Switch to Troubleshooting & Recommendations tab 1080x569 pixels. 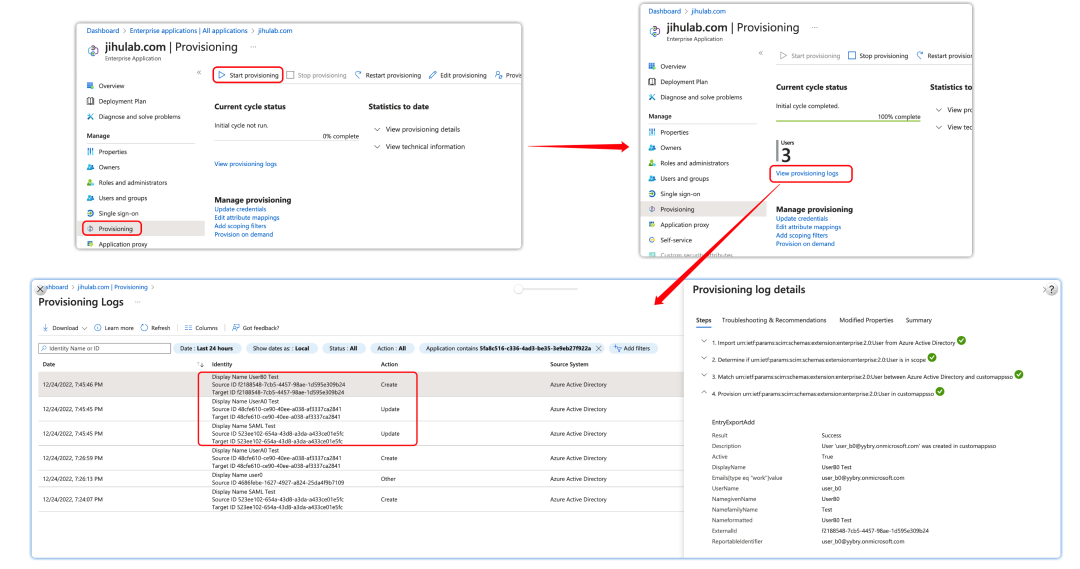point(773,320)
